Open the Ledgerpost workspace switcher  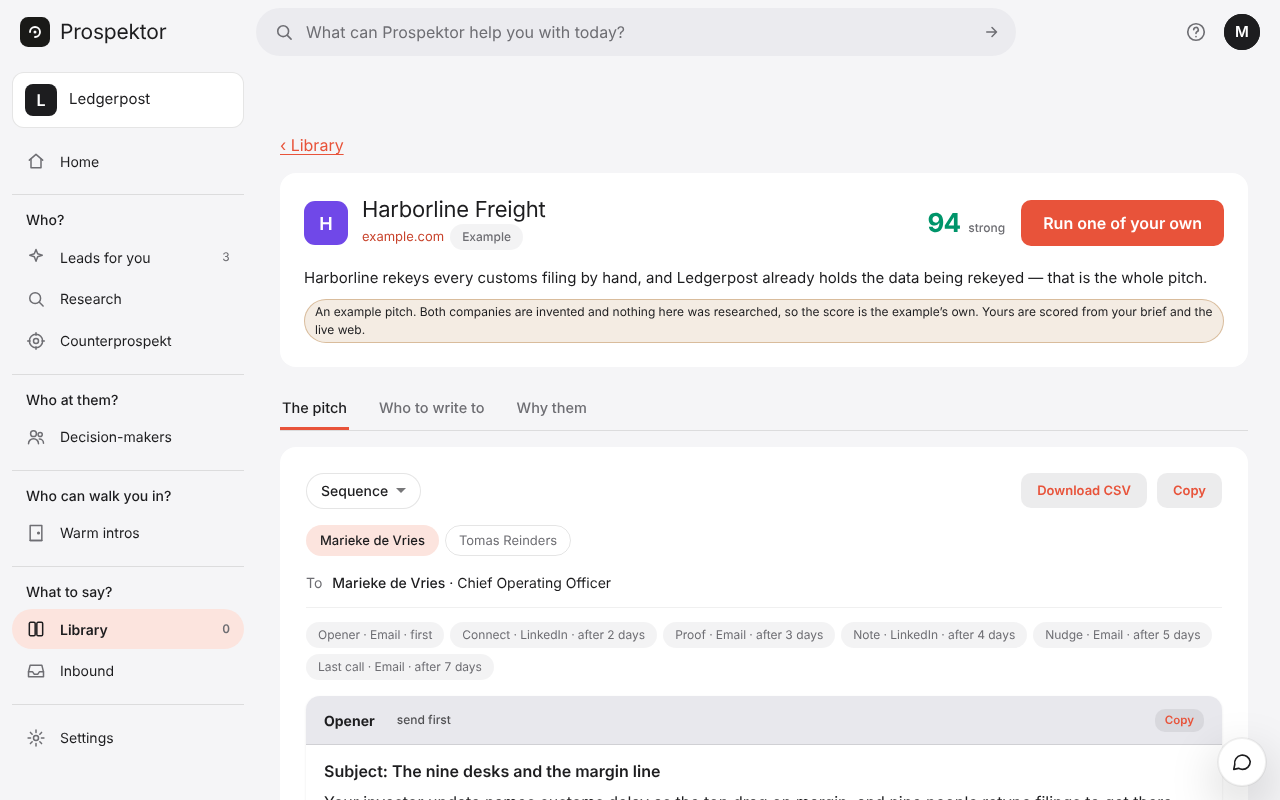click(x=128, y=100)
